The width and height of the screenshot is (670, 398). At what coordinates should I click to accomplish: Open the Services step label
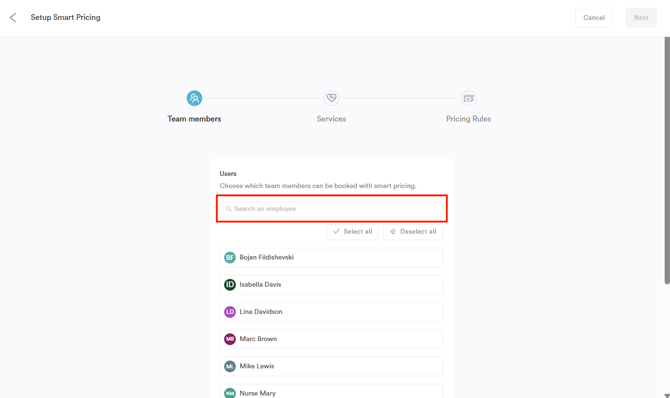click(331, 119)
